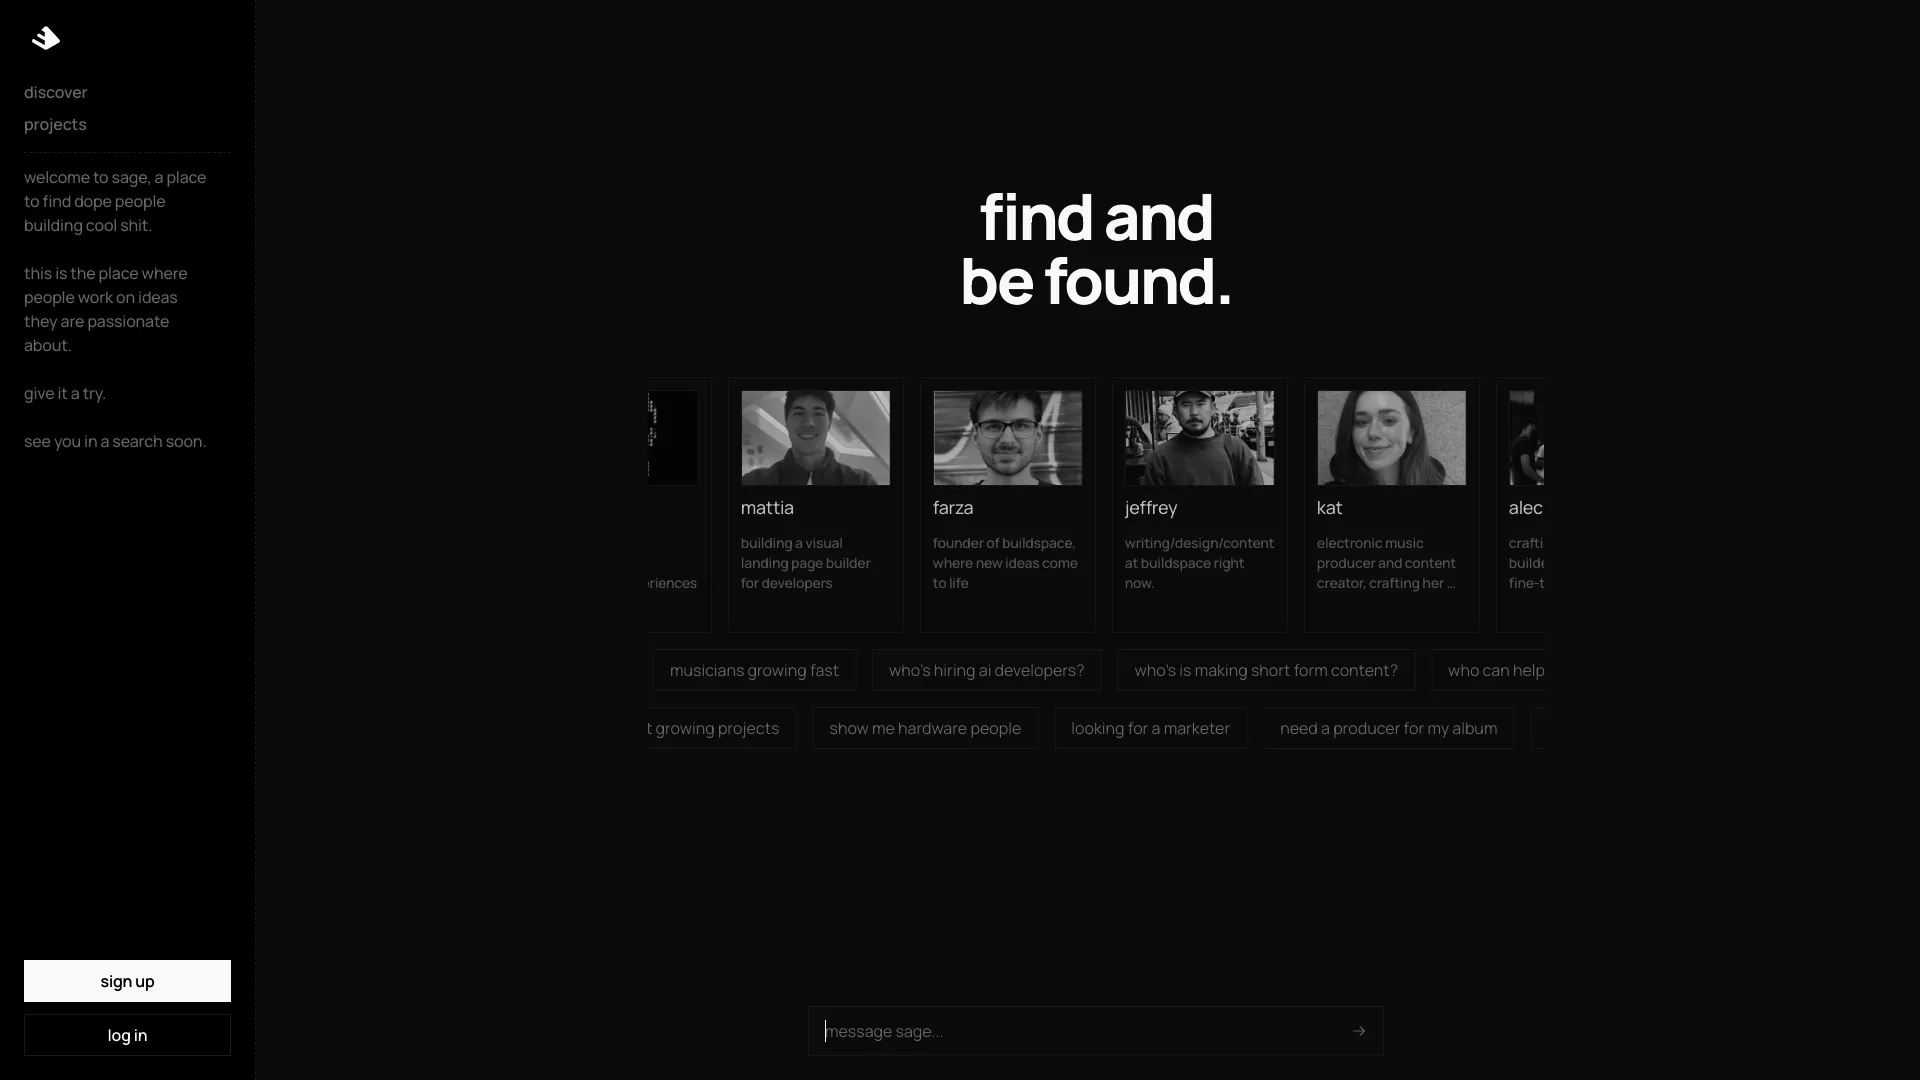
Task: Click 'looking for a marketer' suggestion chip
Action: coord(1151,728)
